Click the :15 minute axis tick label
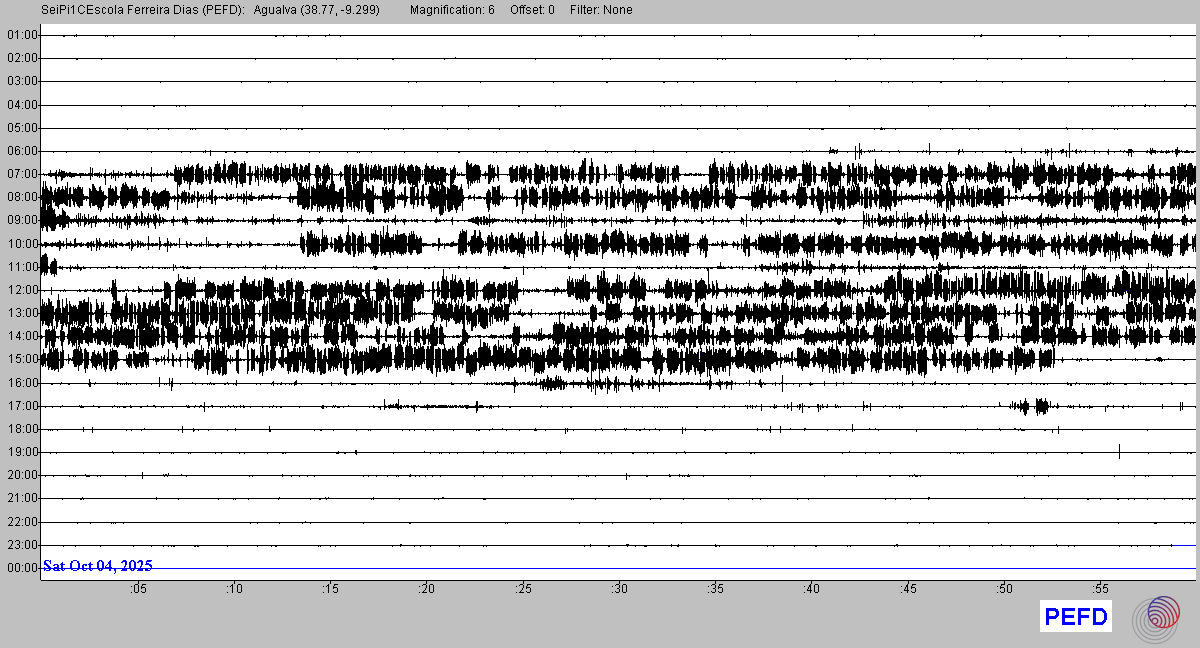This screenshot has width=1200, height=648. [330, 589]
